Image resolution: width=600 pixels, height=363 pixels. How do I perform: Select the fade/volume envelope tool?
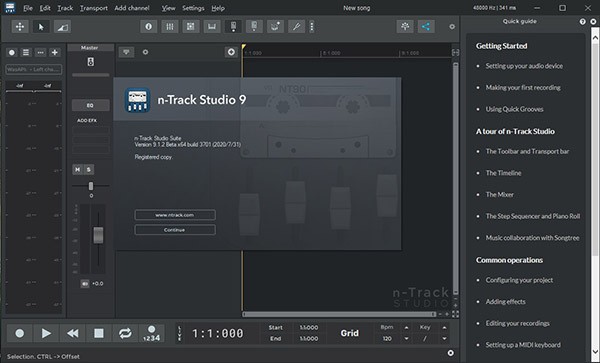[62, 27]
